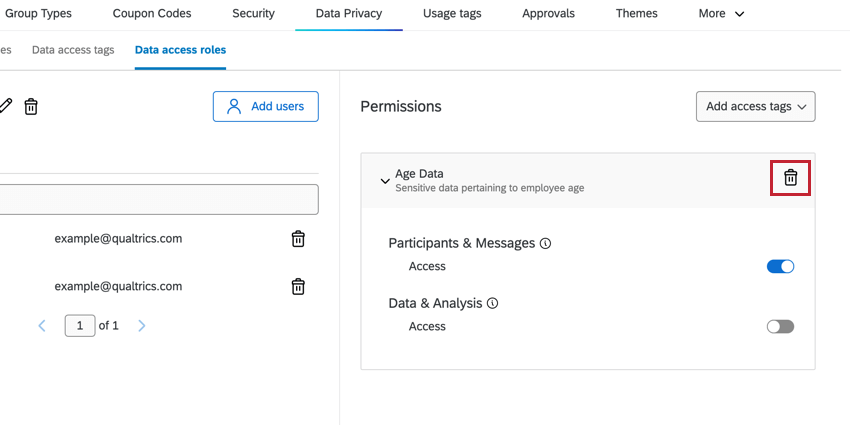Click the trash icon beside the pencil
This screenshot has width=850, height=425.
[x=31, y=106]
